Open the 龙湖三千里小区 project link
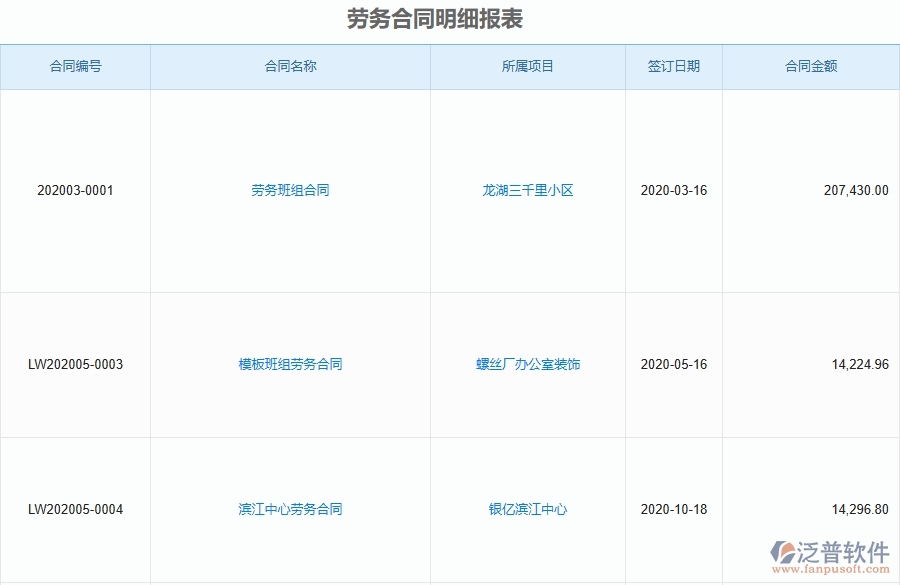 coord(526,190)
